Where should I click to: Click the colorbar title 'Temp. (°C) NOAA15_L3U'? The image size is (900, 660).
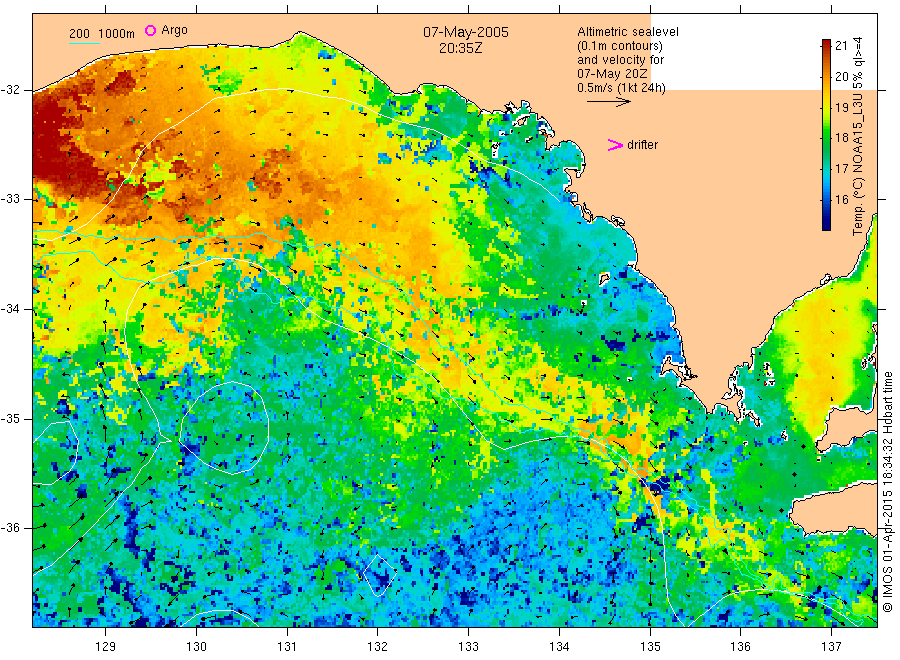[x=858, y=164]
